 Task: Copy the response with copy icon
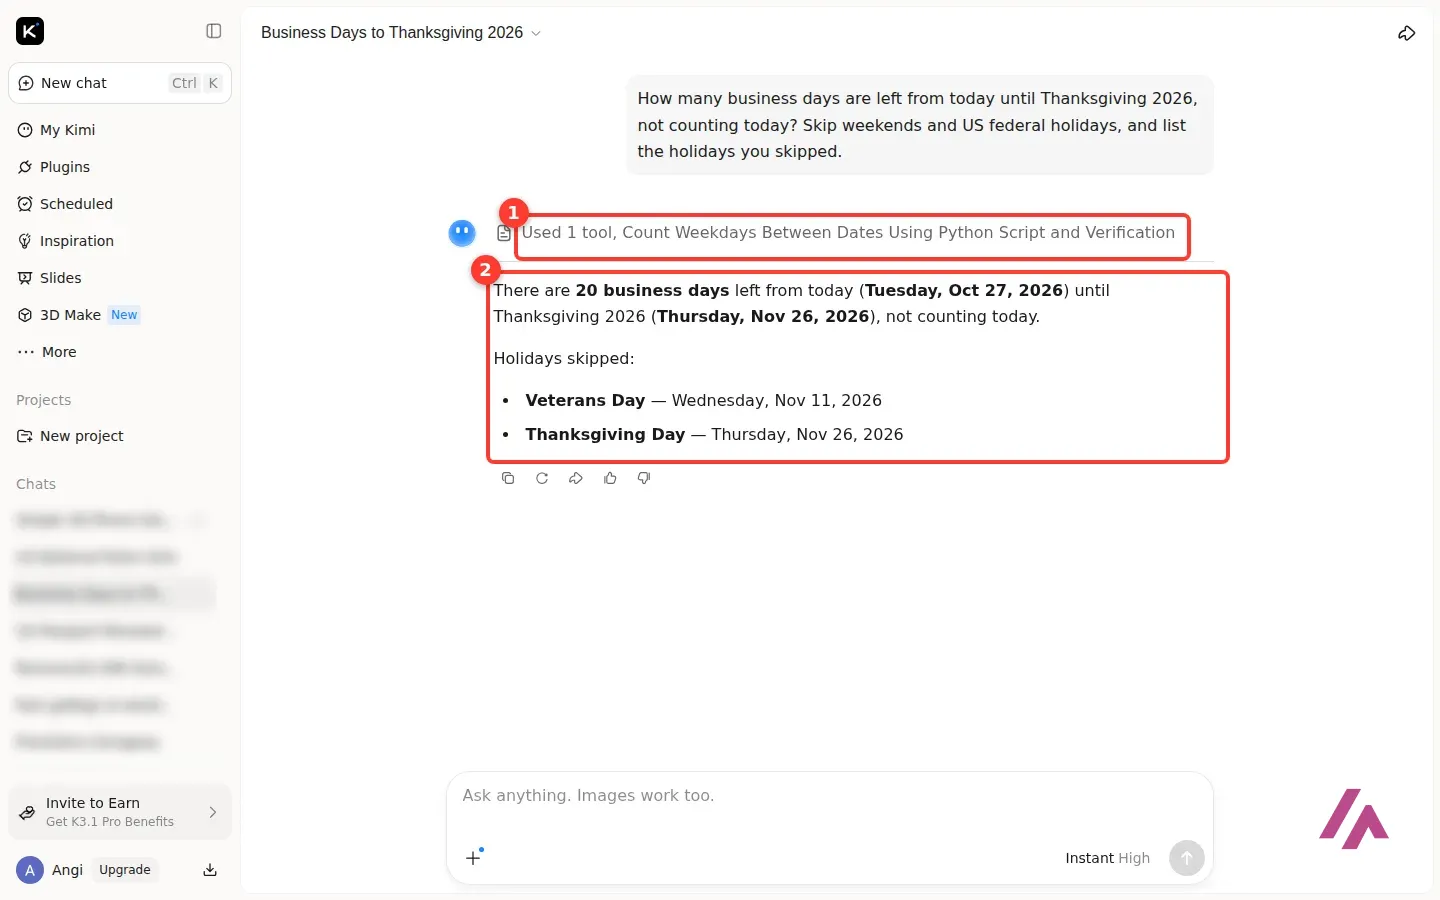tap(508, 478)
